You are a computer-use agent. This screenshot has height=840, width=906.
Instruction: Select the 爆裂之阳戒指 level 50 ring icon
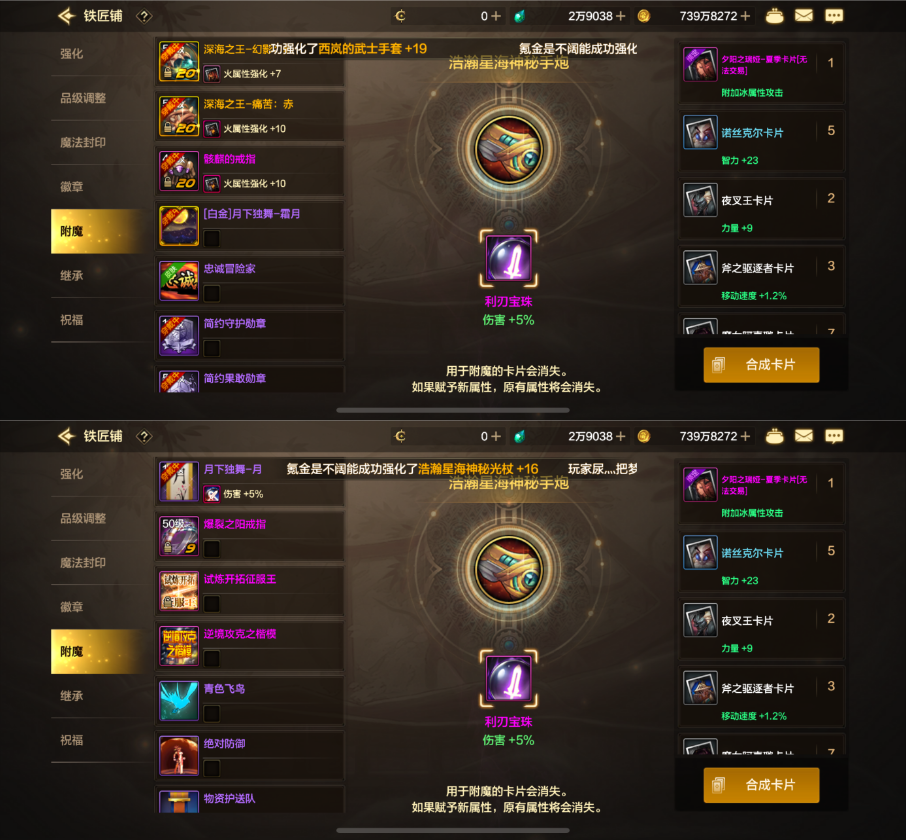click(x=179, y=536)
